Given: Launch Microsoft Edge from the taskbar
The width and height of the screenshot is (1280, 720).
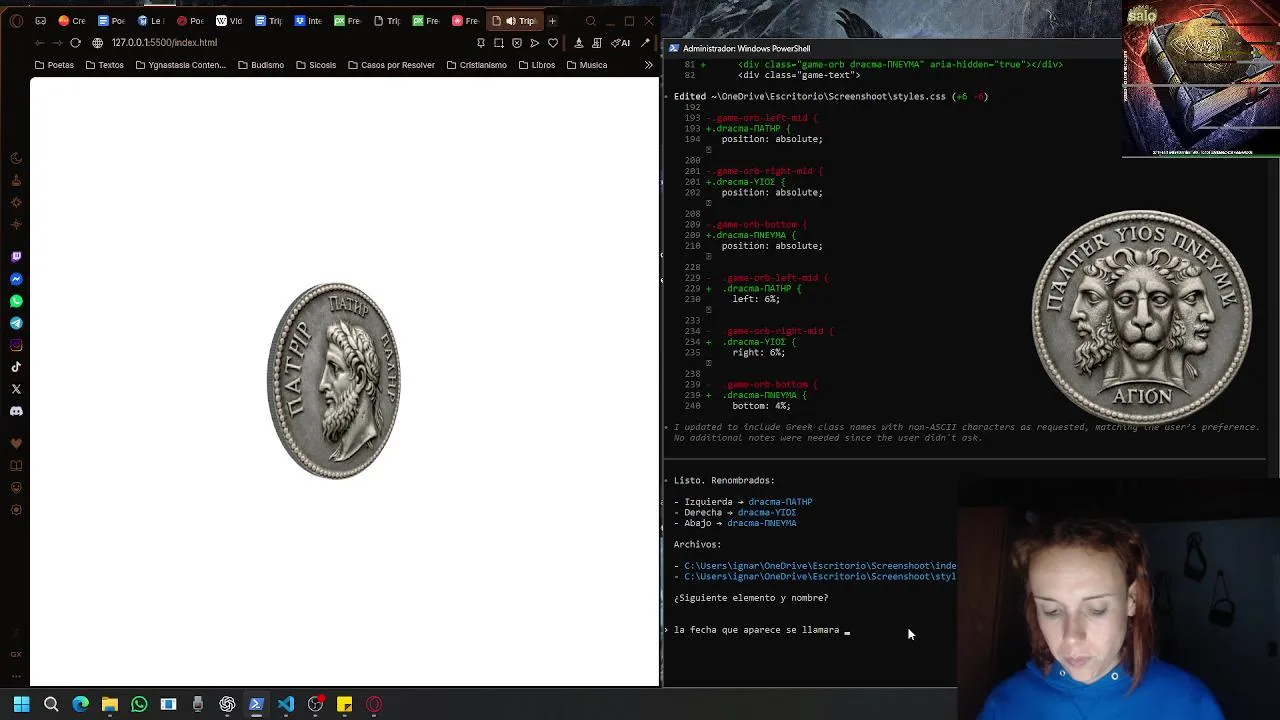Looking at the screenshot, I should [x=81, y=704].
